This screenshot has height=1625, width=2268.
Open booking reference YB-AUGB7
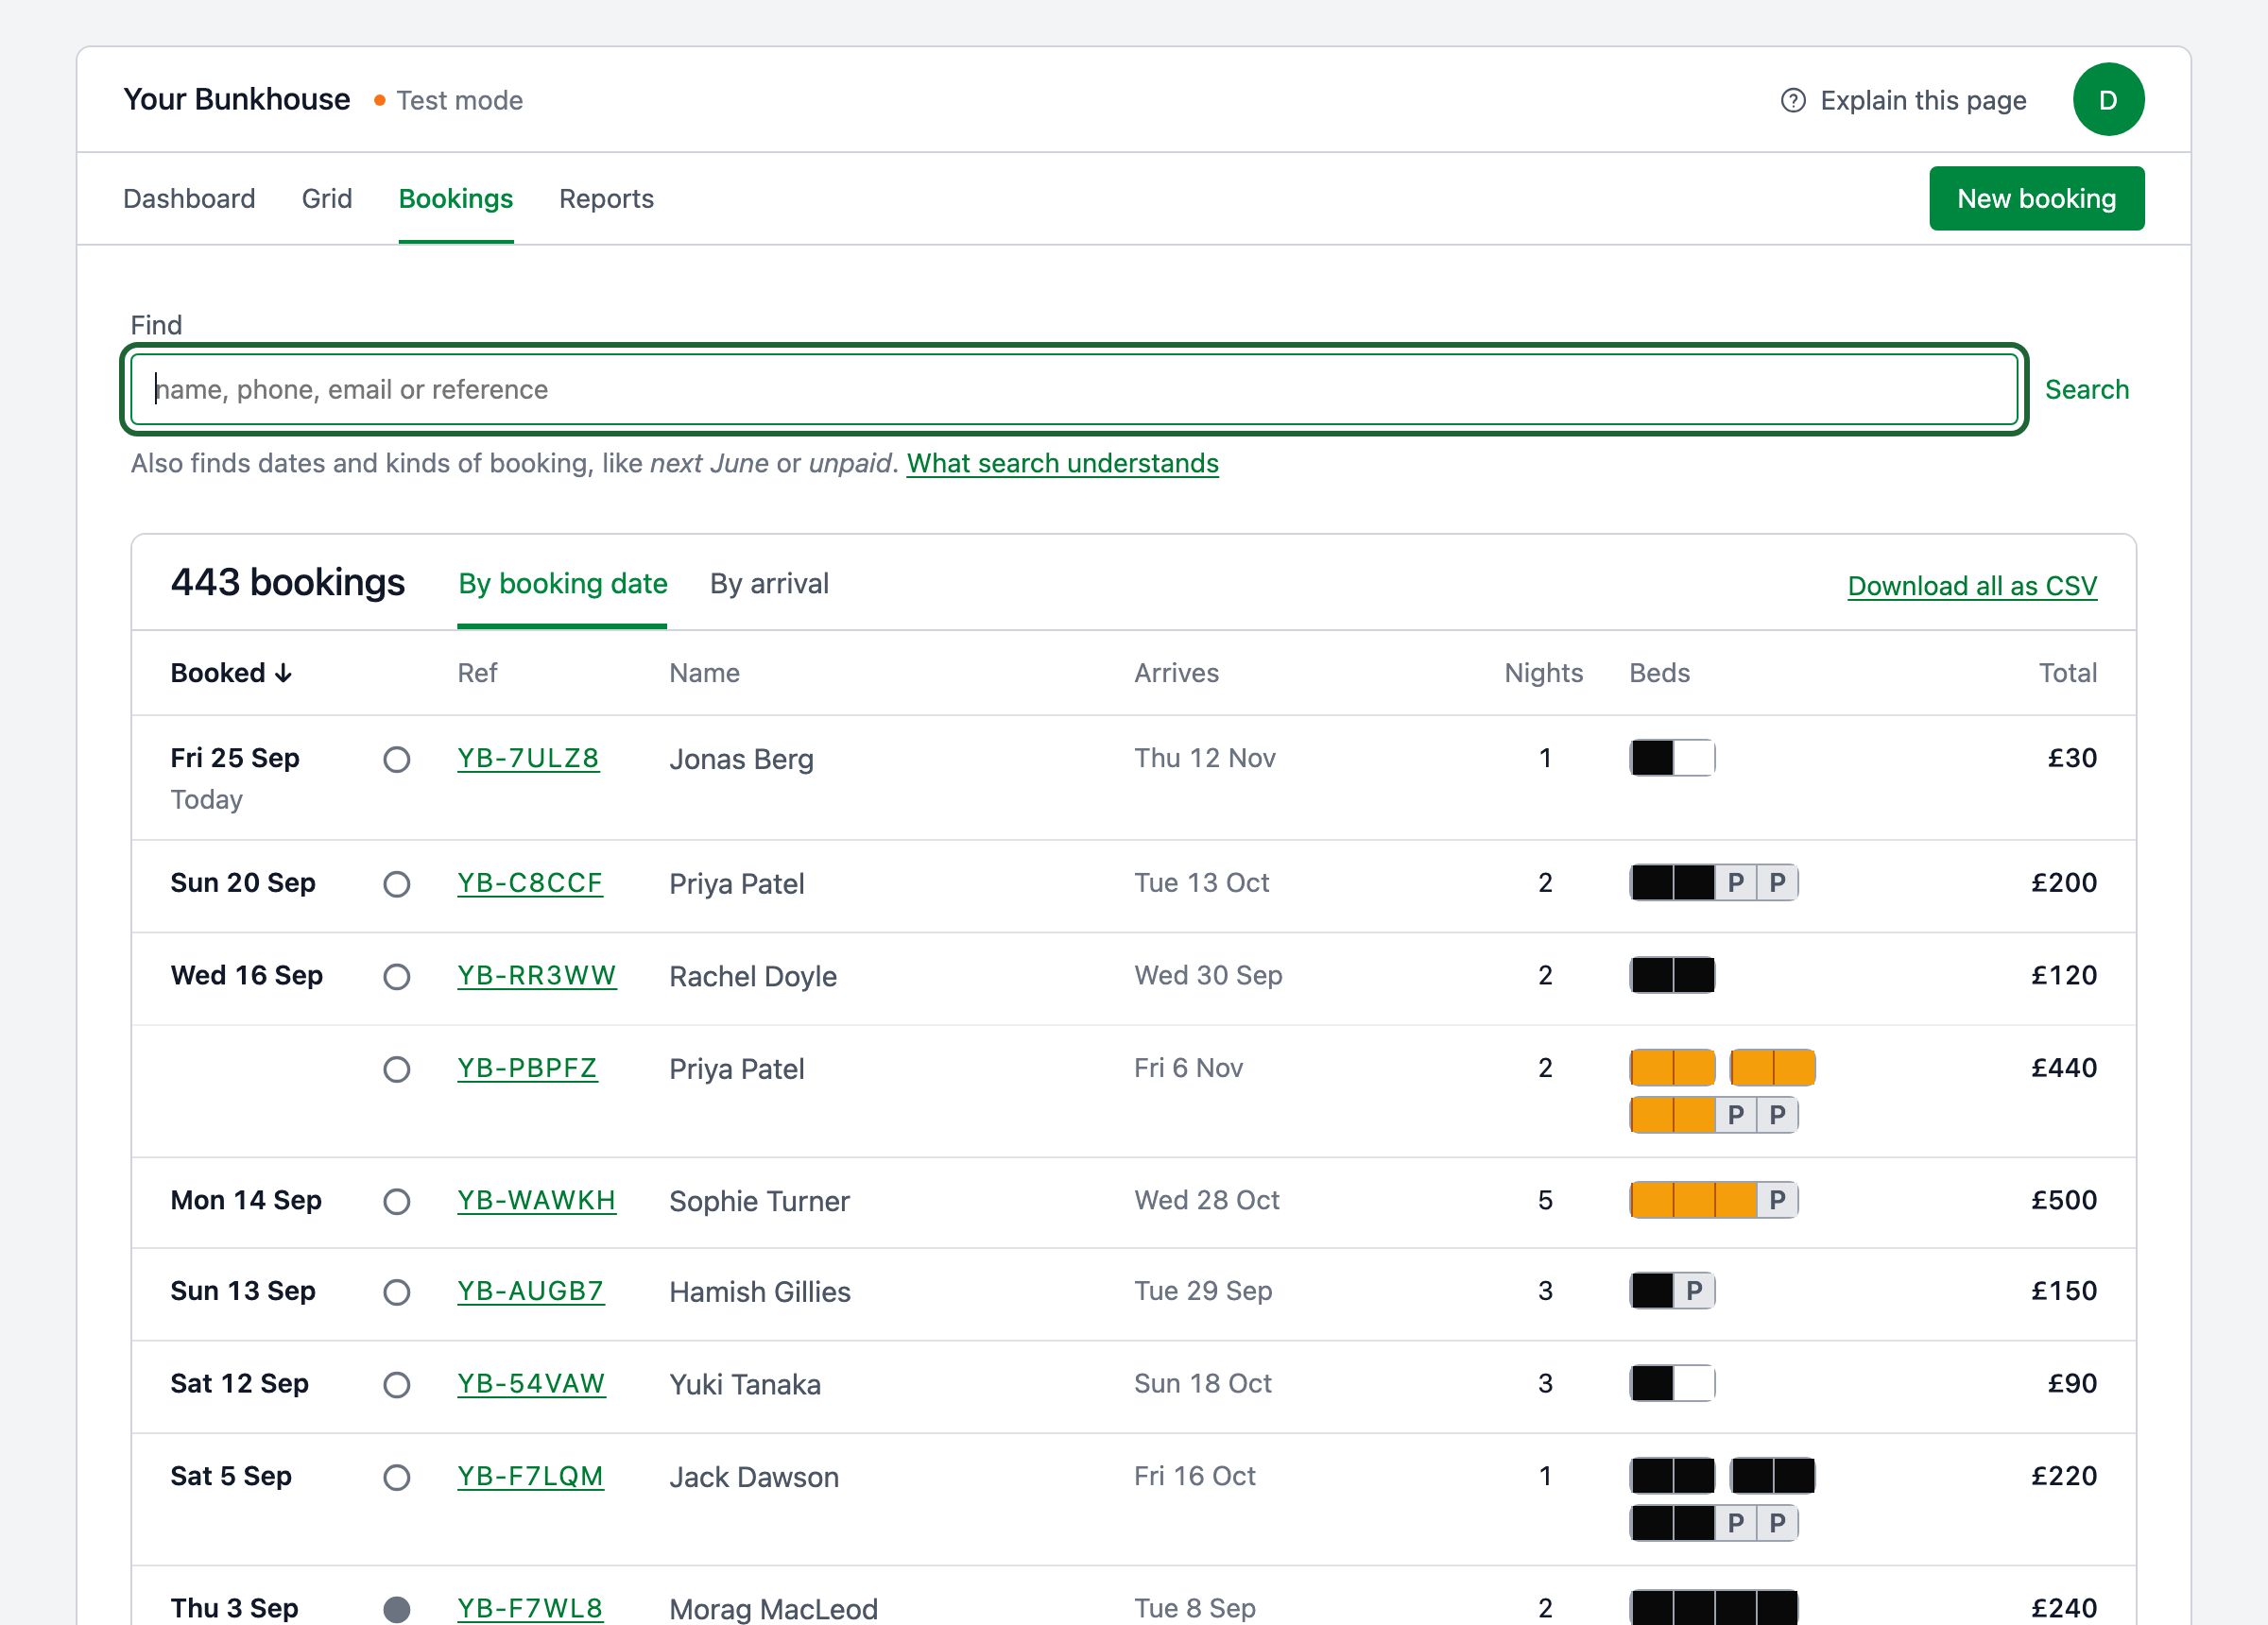click(x=531, y=1291)
